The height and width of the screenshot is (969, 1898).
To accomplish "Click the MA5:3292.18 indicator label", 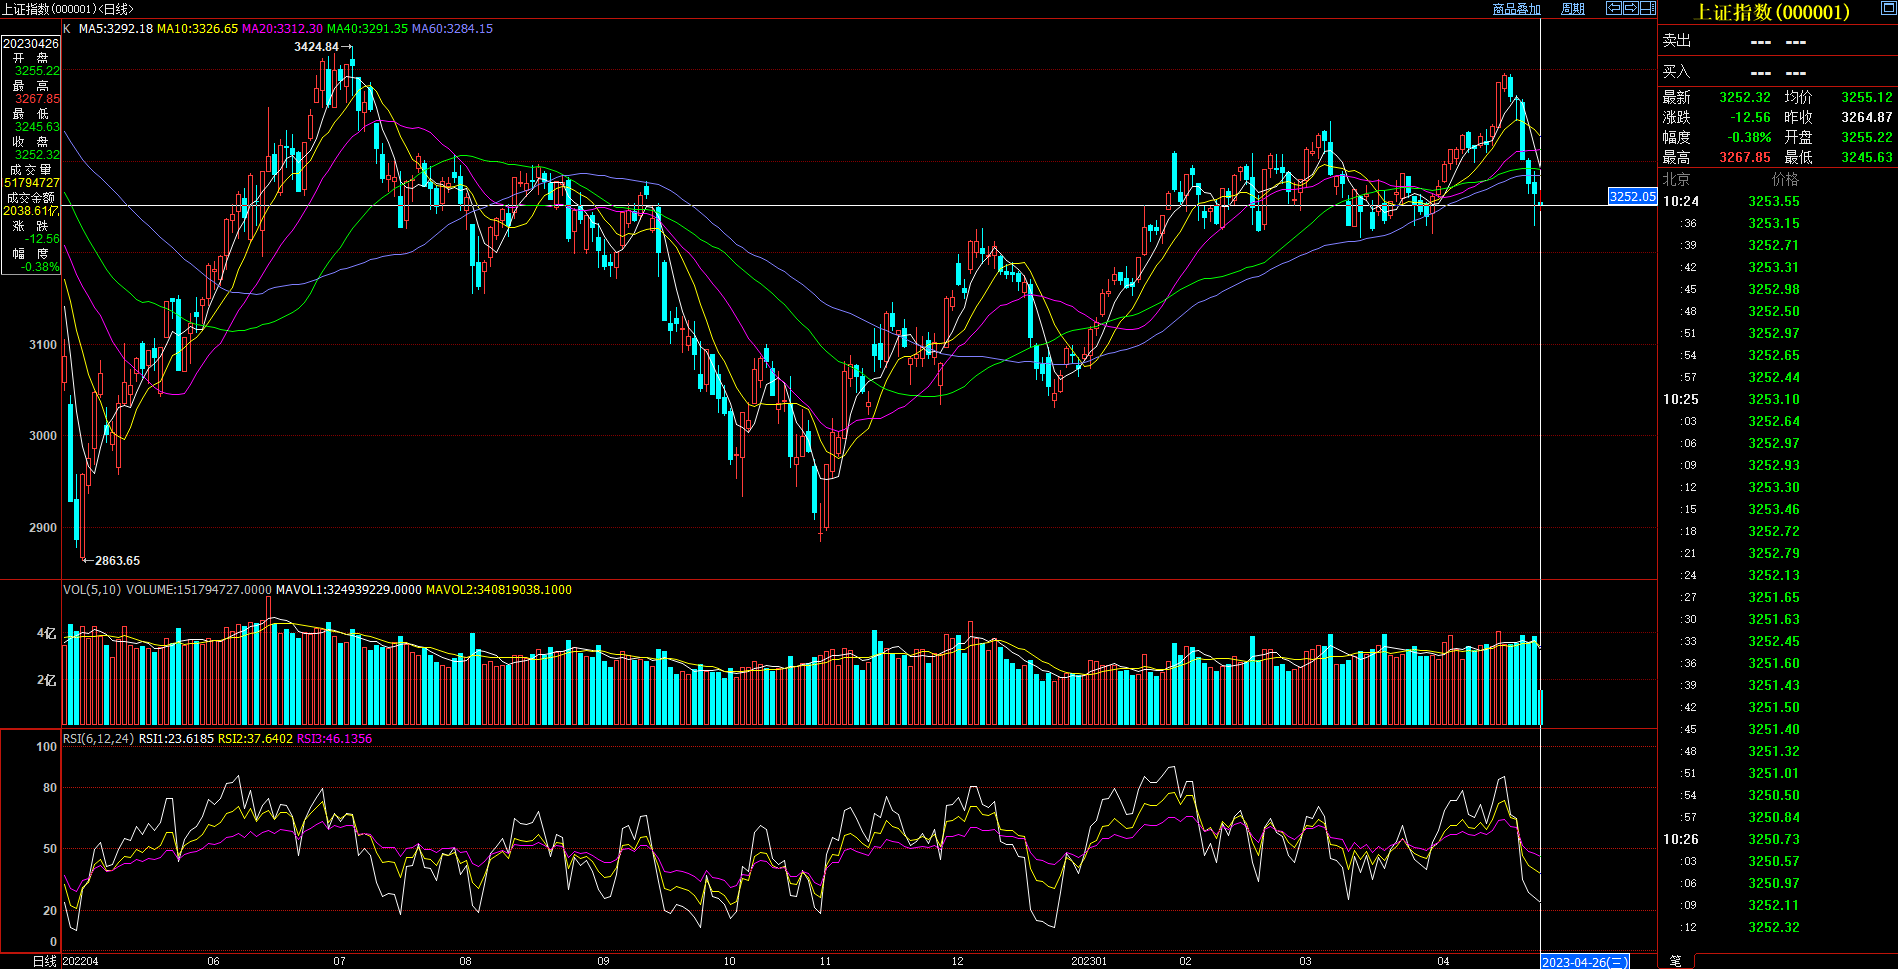I will [116, 29].
